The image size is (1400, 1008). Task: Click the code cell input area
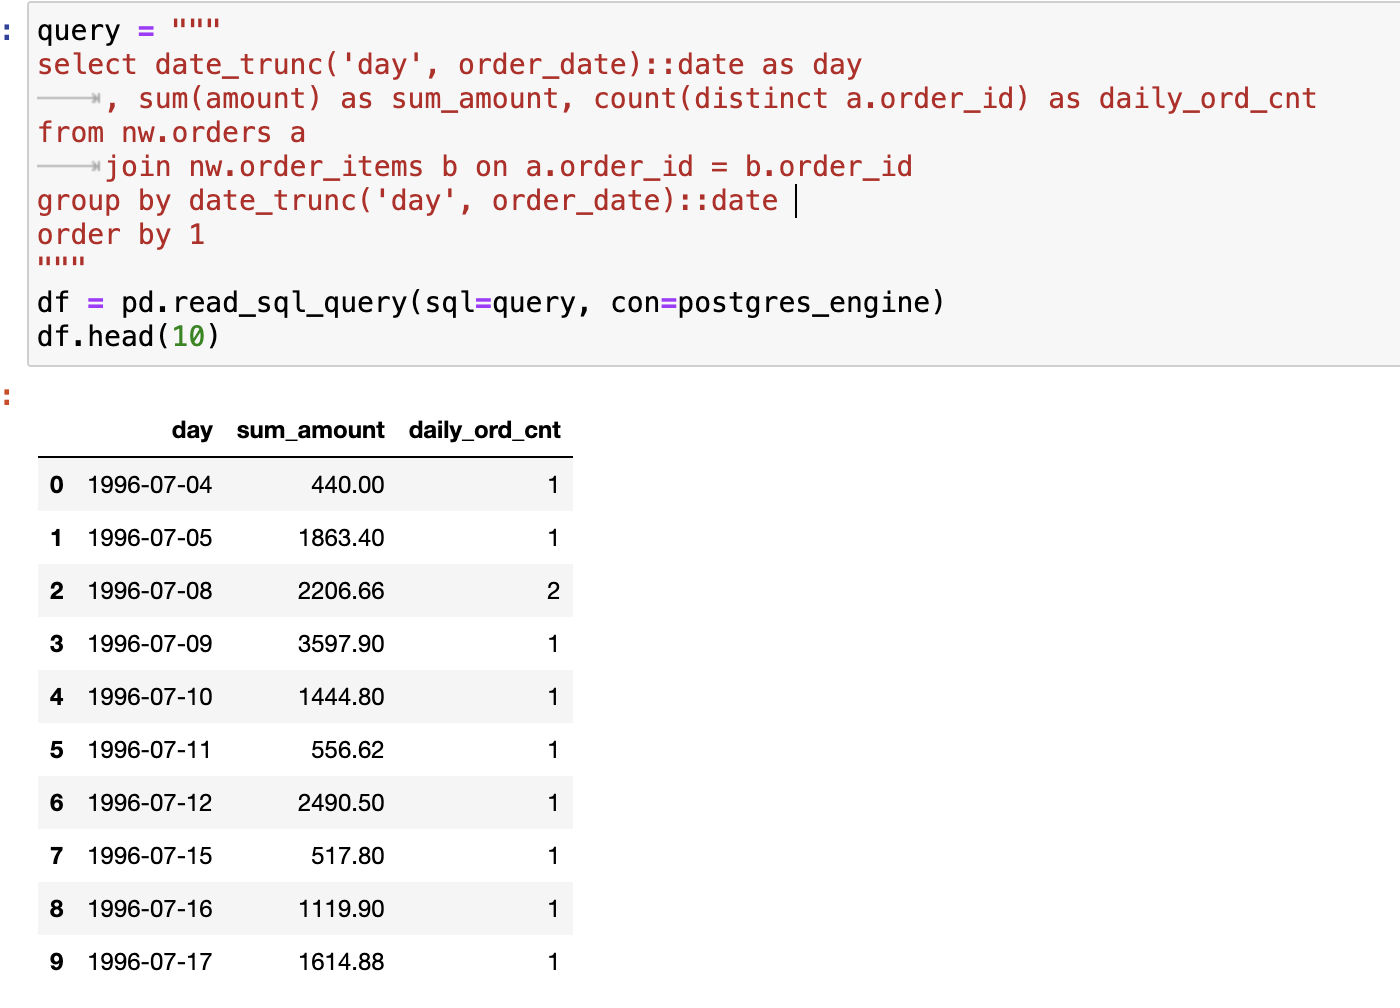[x=714, y=184]
